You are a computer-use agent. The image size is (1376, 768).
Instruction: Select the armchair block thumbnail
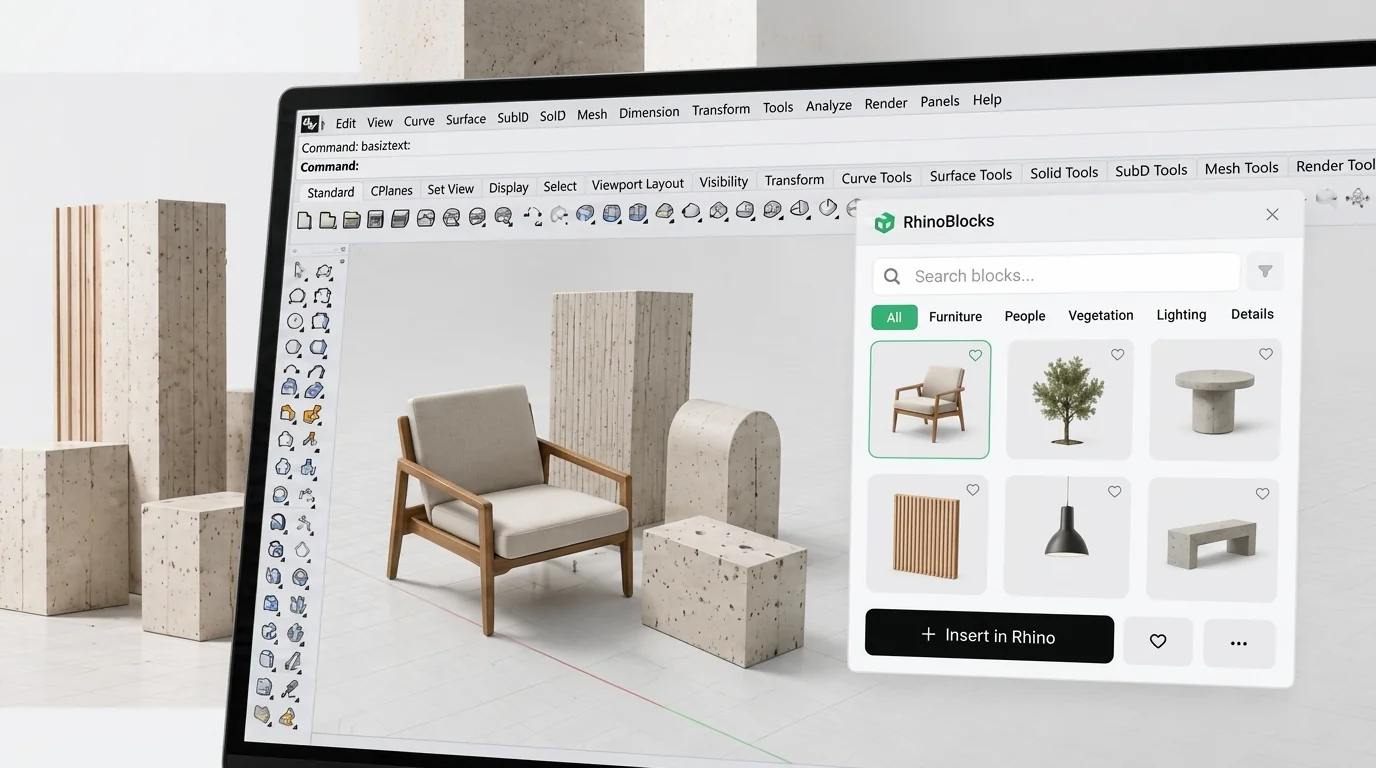click(x=930, y=399)
